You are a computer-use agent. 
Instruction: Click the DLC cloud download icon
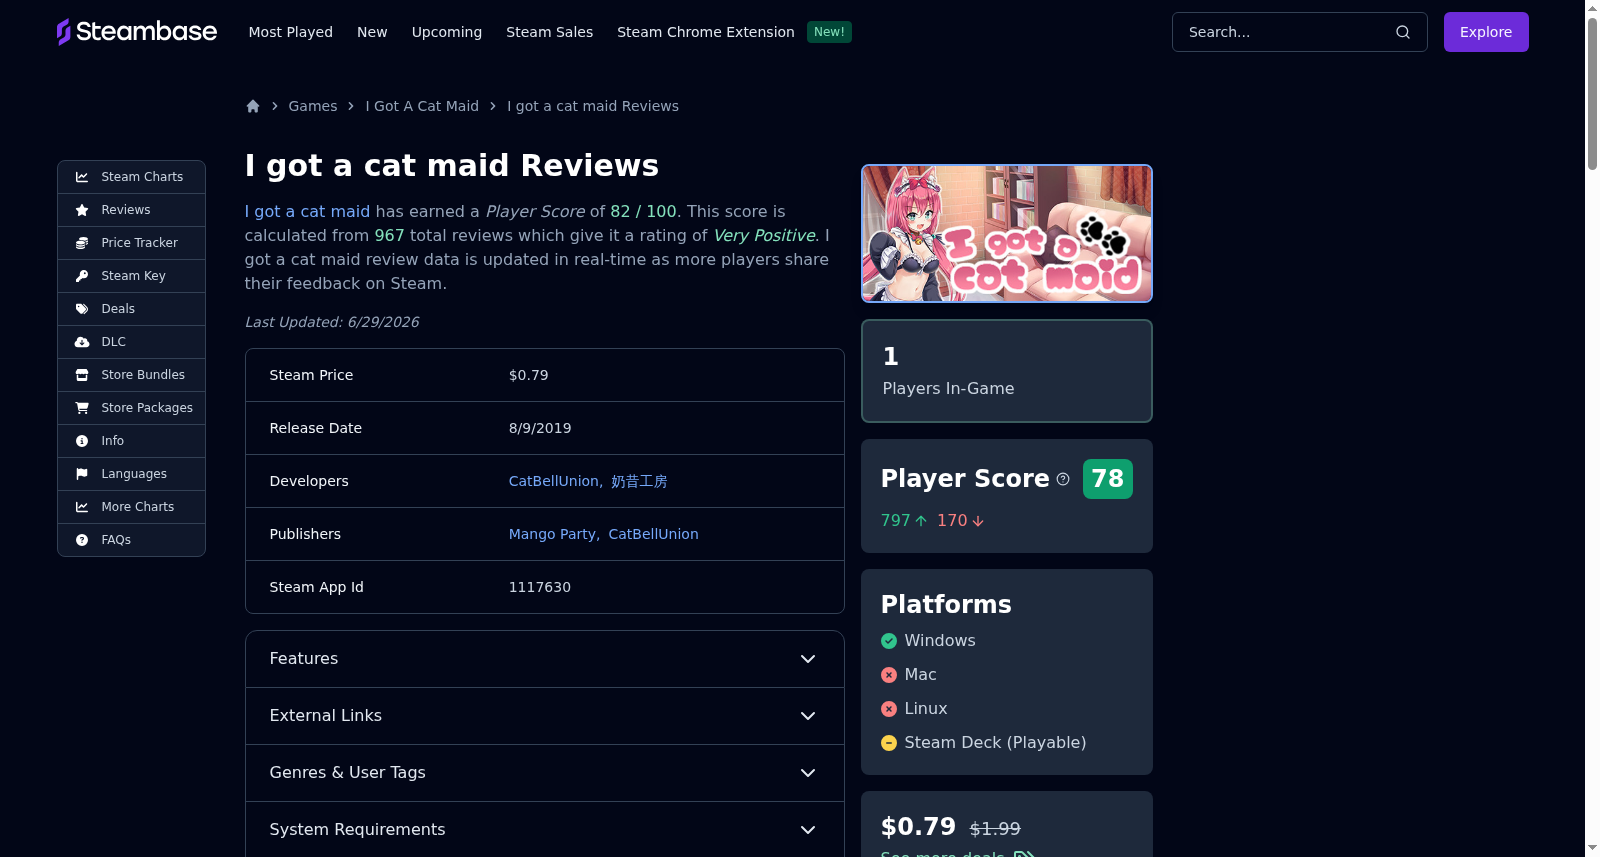82,342
